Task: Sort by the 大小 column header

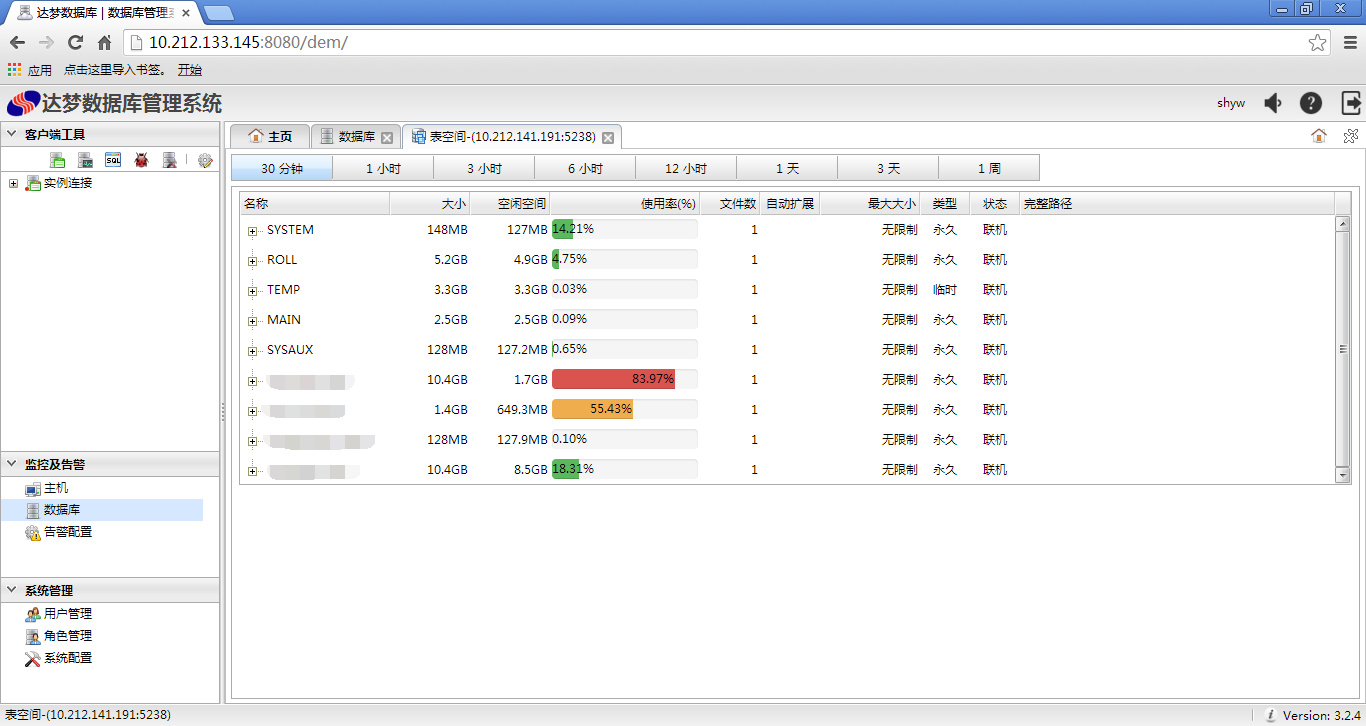Action: click(x=430, y=204)
